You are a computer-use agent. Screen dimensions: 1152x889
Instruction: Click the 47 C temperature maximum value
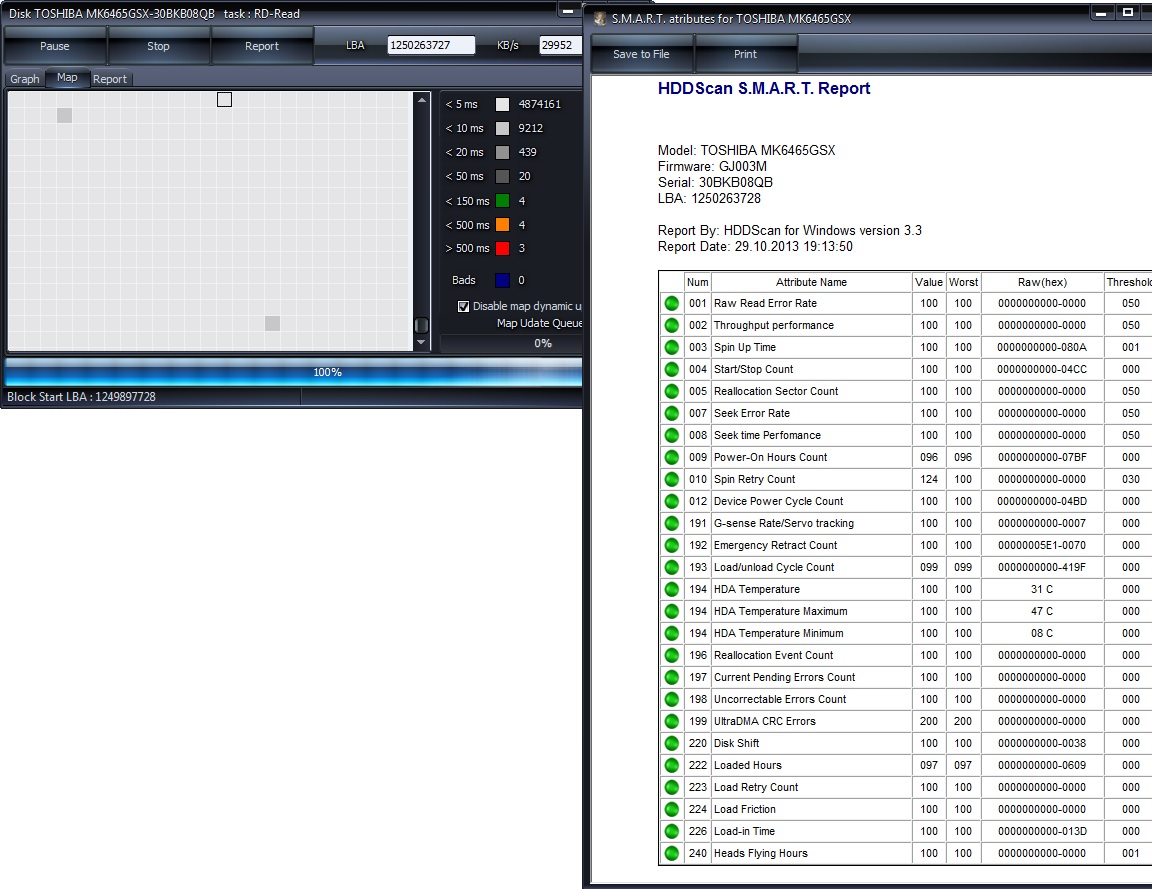pos(1042,611)
